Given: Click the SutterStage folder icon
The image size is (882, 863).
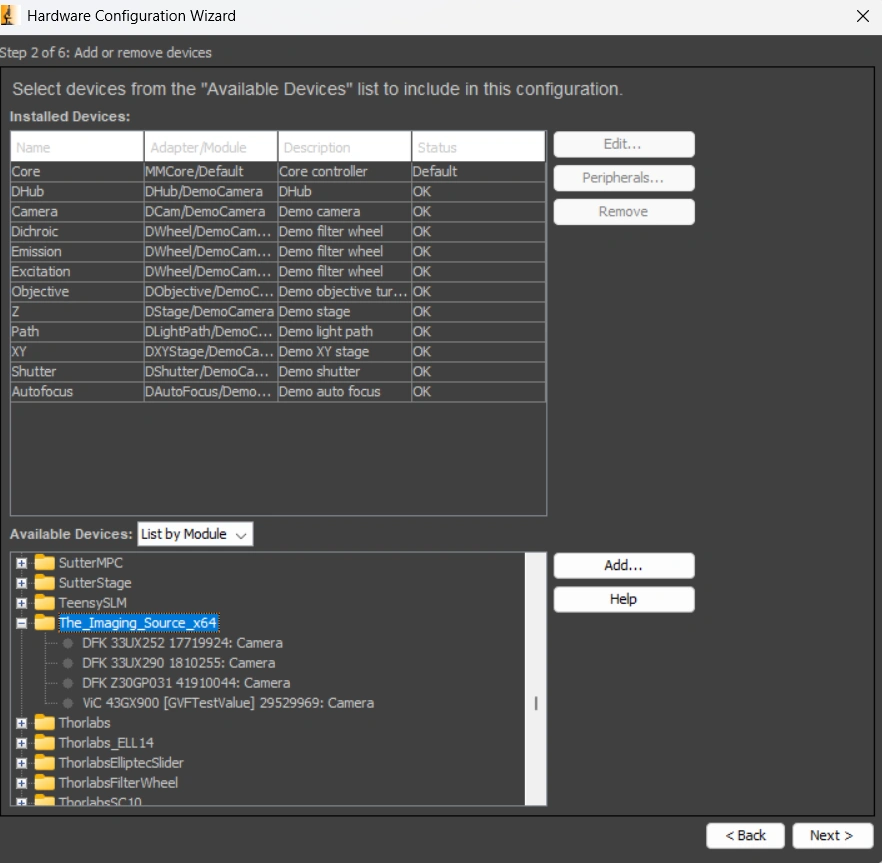Looking at the screenshot, I should [45, 583].
